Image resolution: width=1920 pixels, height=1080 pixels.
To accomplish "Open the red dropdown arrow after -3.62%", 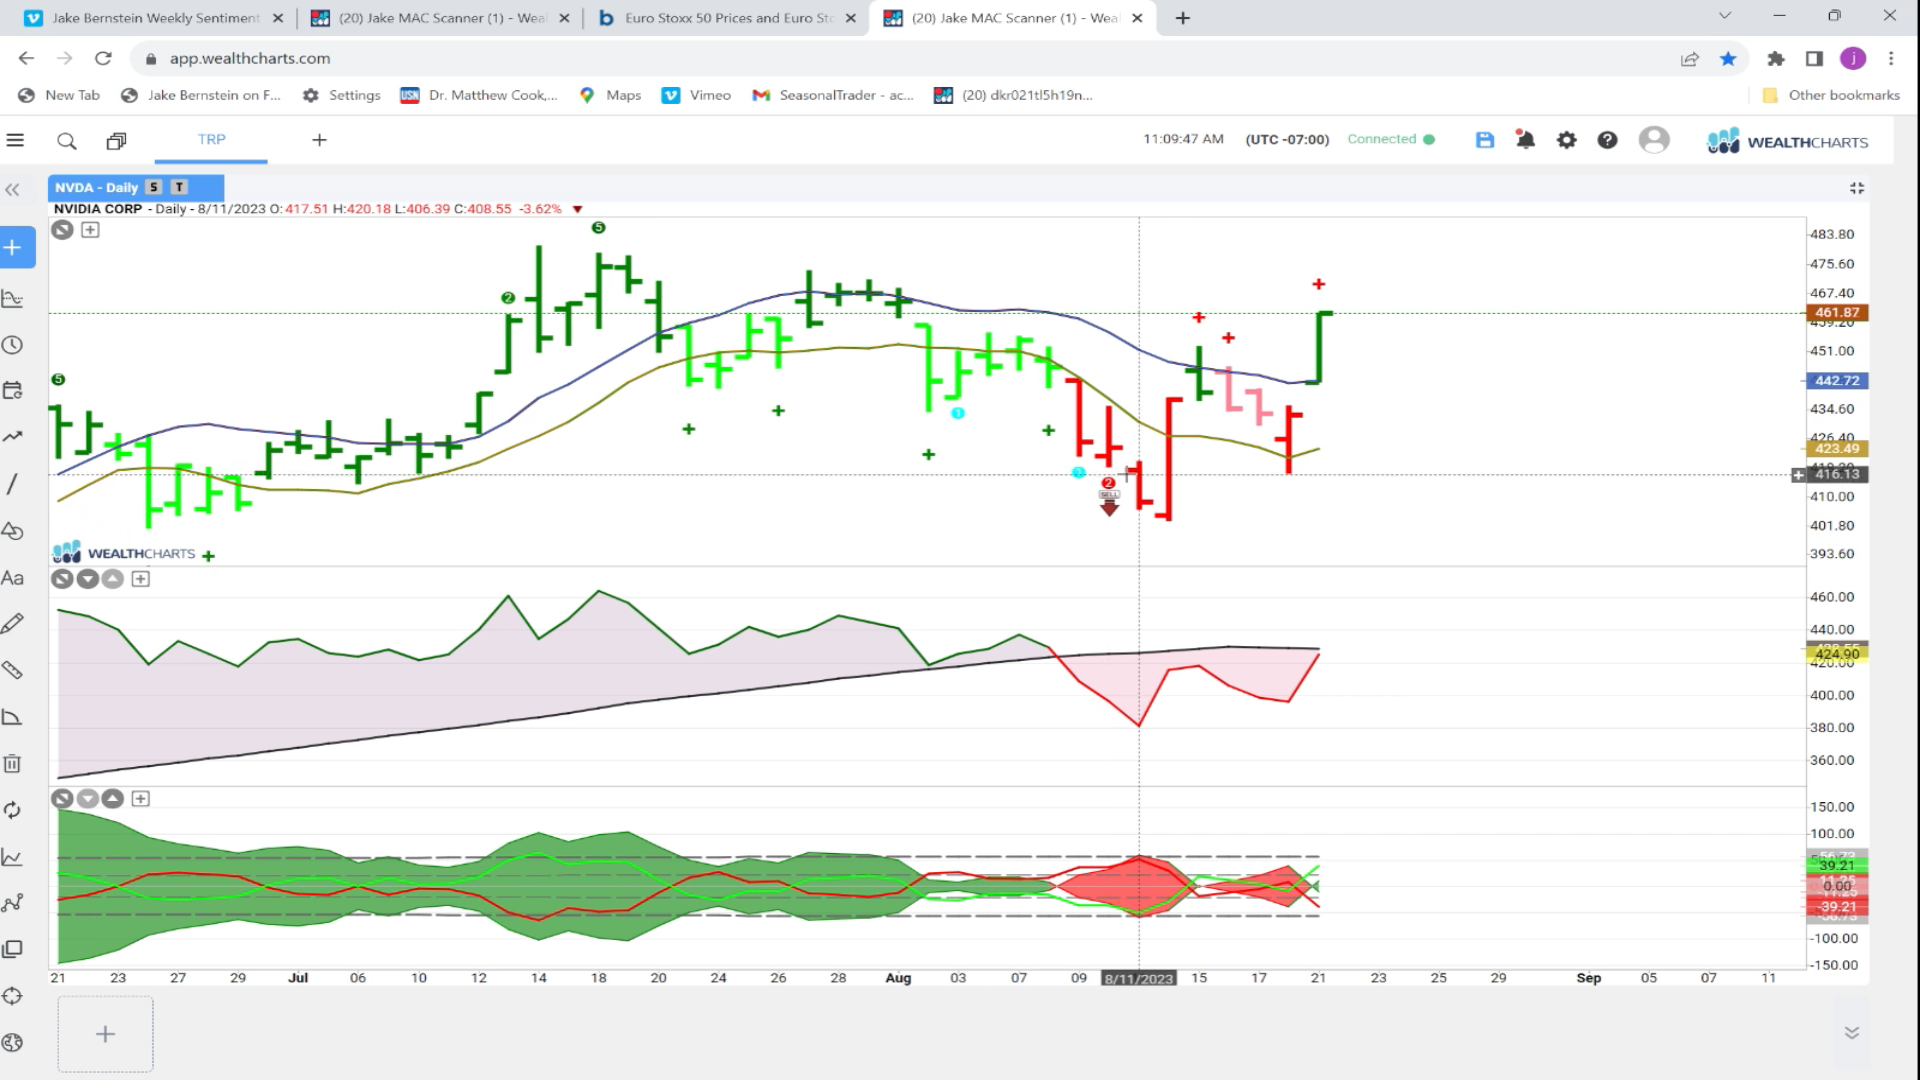I will coord(577,210).
